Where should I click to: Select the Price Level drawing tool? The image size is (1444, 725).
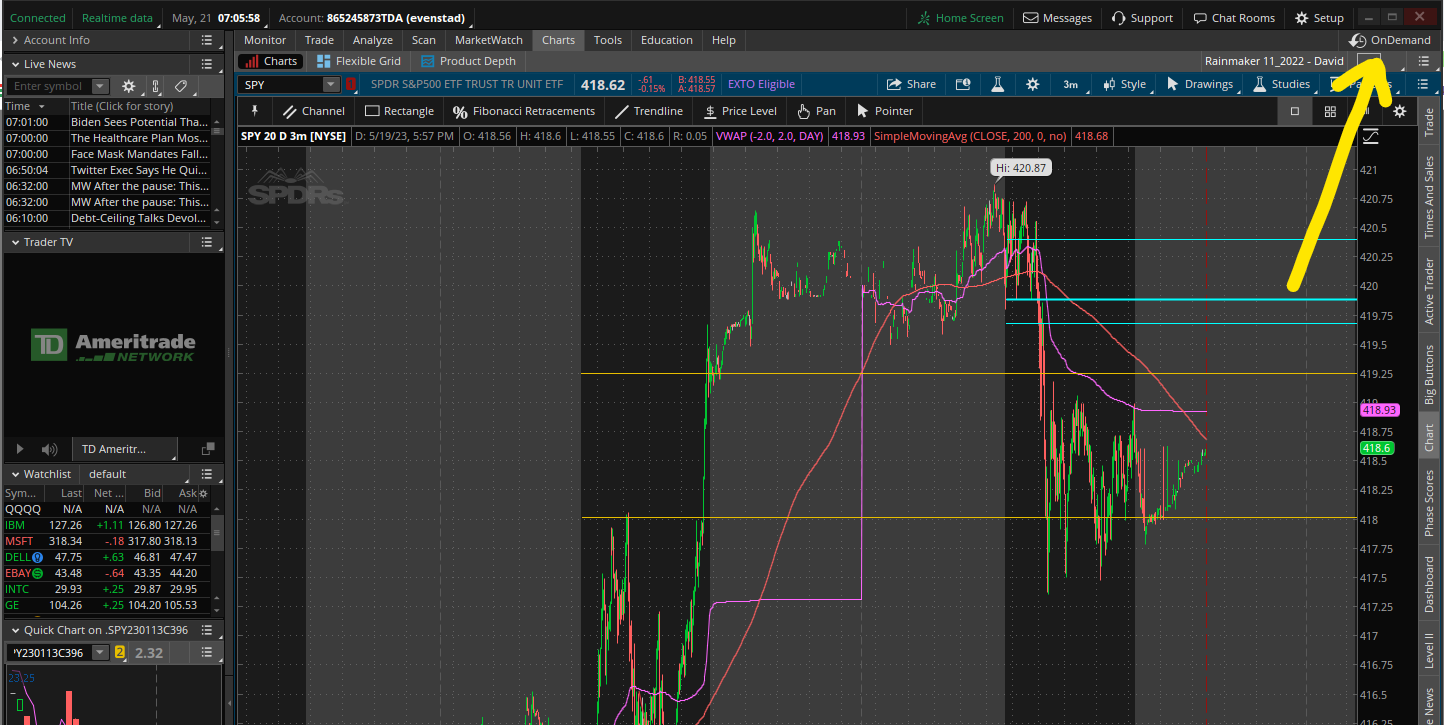[x=740, y=111]
